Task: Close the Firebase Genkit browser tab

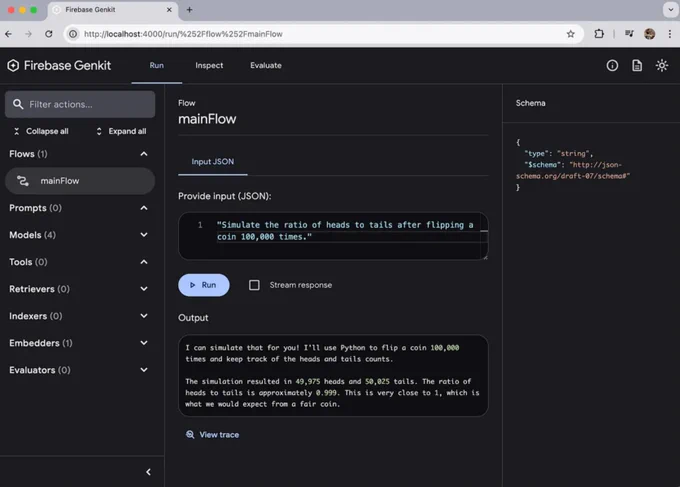Action: pyautogui.click(x=169, y=10)
